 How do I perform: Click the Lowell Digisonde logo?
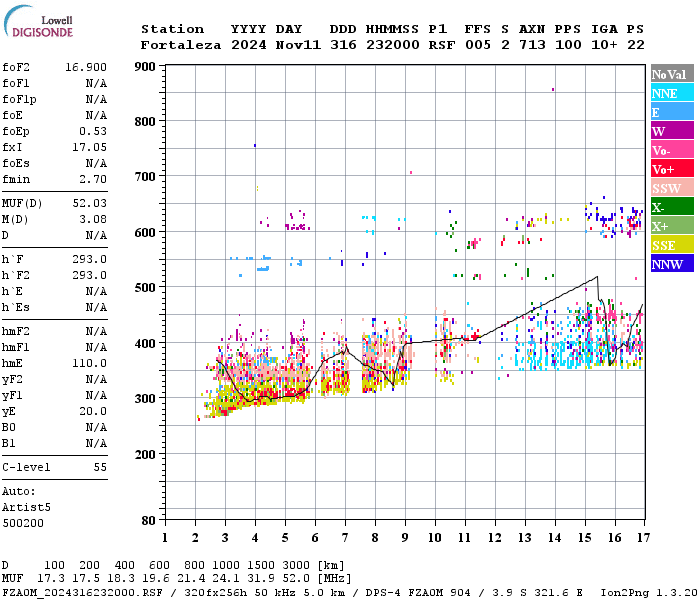click(x=38, y=21)
